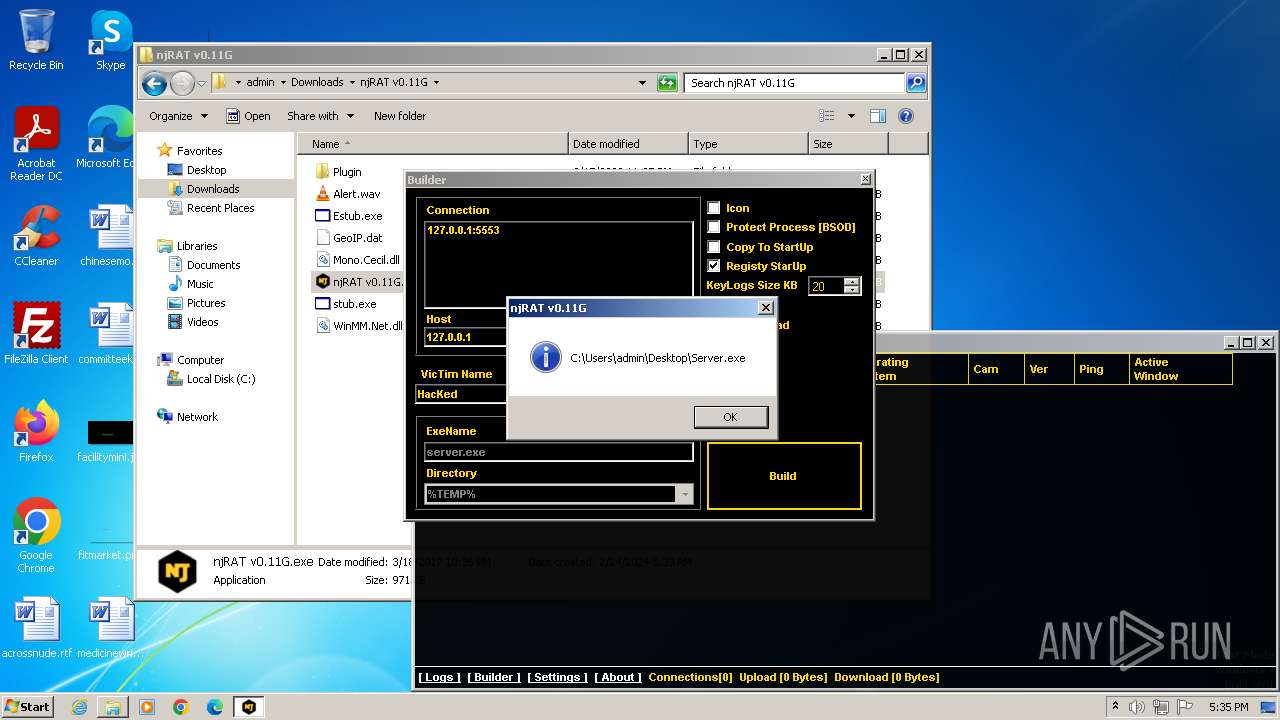Image resolution: width=1280 pixels, height=720 pixels.
Task: Enable the Icon checkbox in Builder
Action: (x=714, y=208)
